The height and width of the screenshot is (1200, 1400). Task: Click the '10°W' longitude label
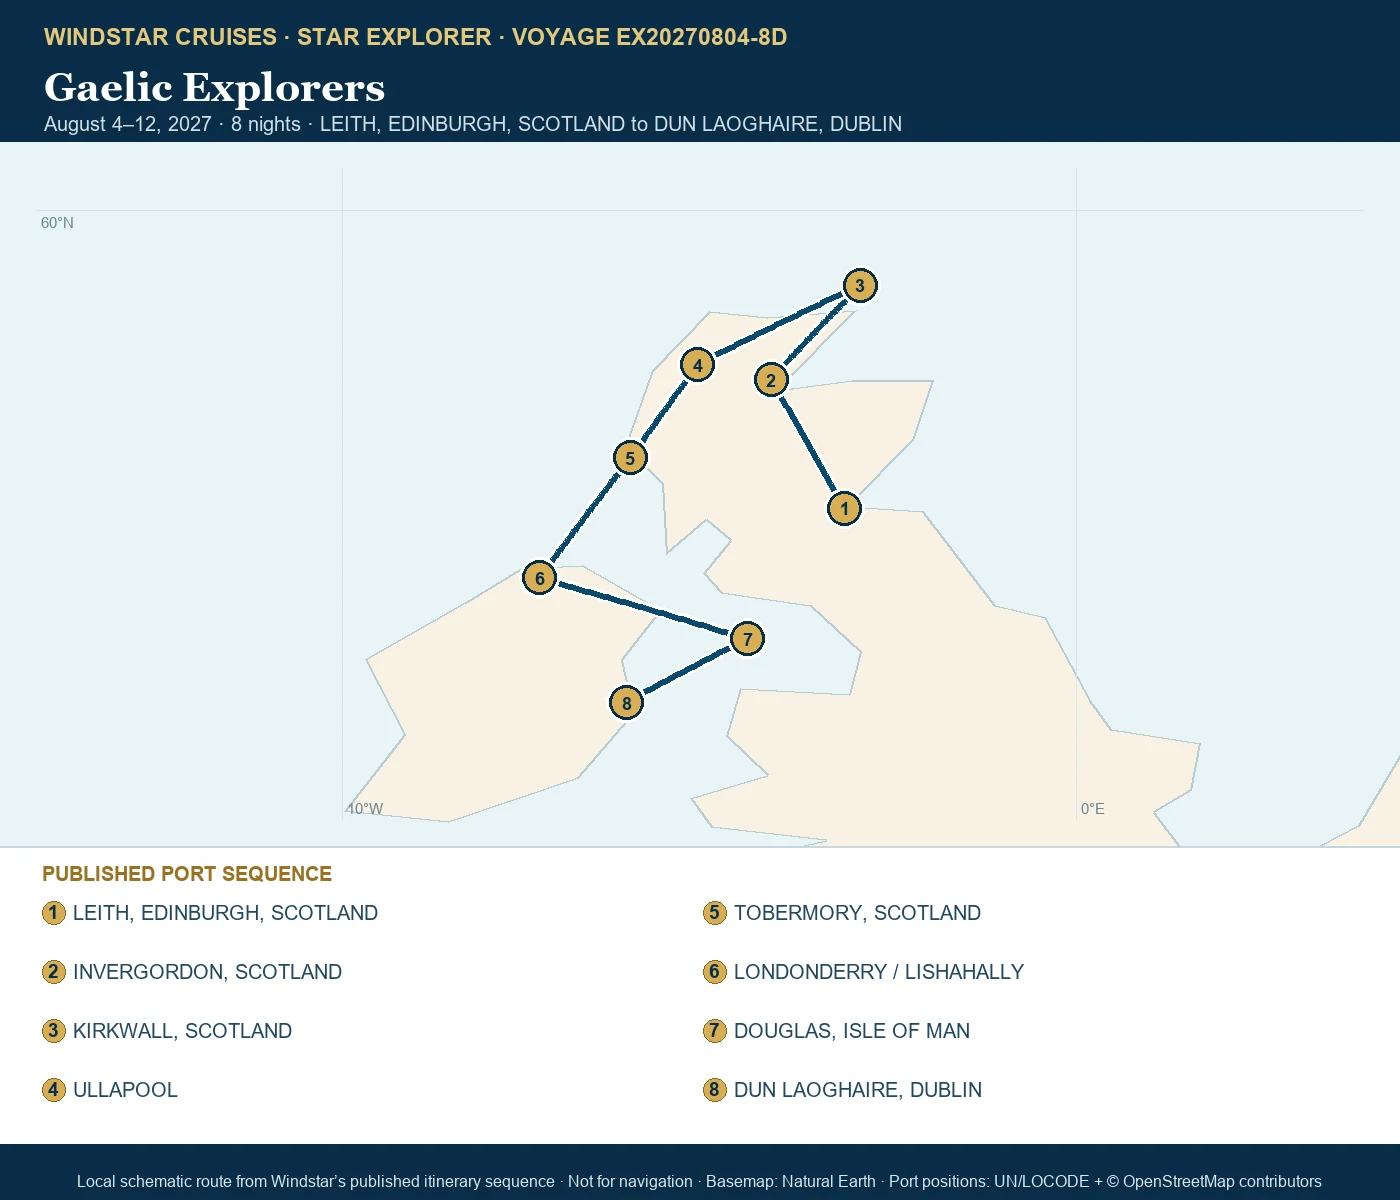click(x=365, y=809)
